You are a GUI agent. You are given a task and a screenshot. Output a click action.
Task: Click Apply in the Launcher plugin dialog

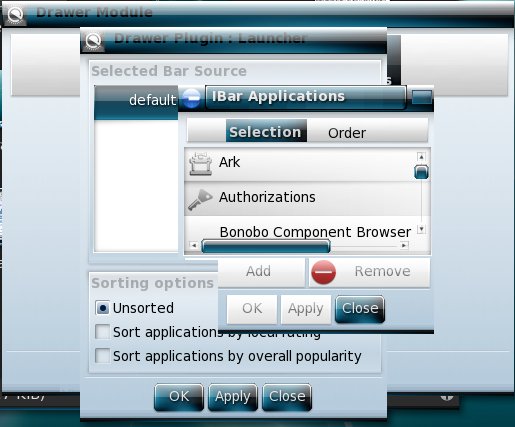pos(233,397)
